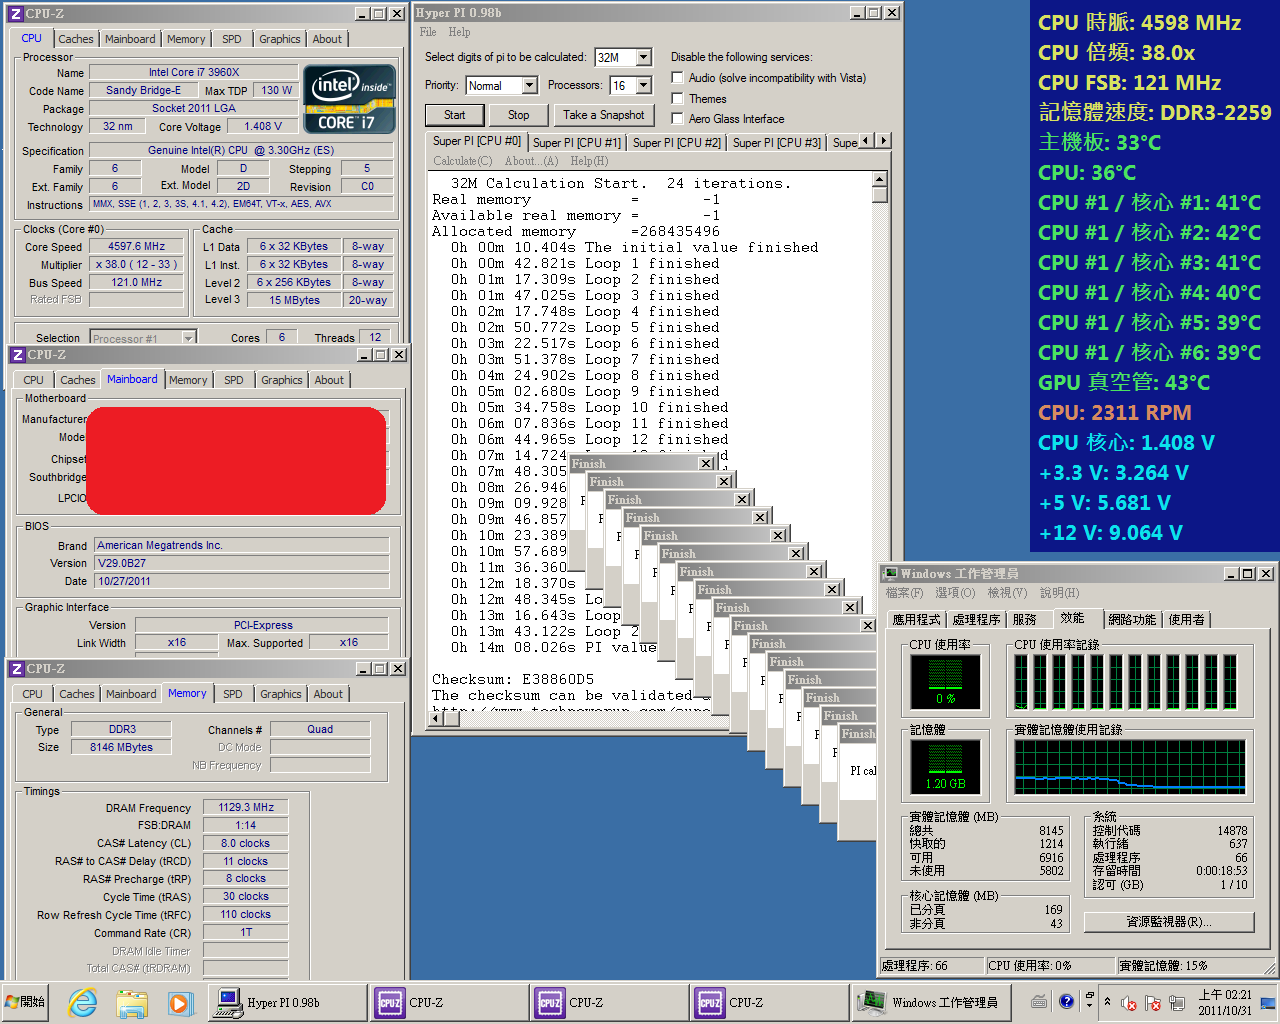This screenshot has width=1280, height=1024.
Task: Click the Hyper PI computer icon on the taskbar
Action: [229, 1002]
